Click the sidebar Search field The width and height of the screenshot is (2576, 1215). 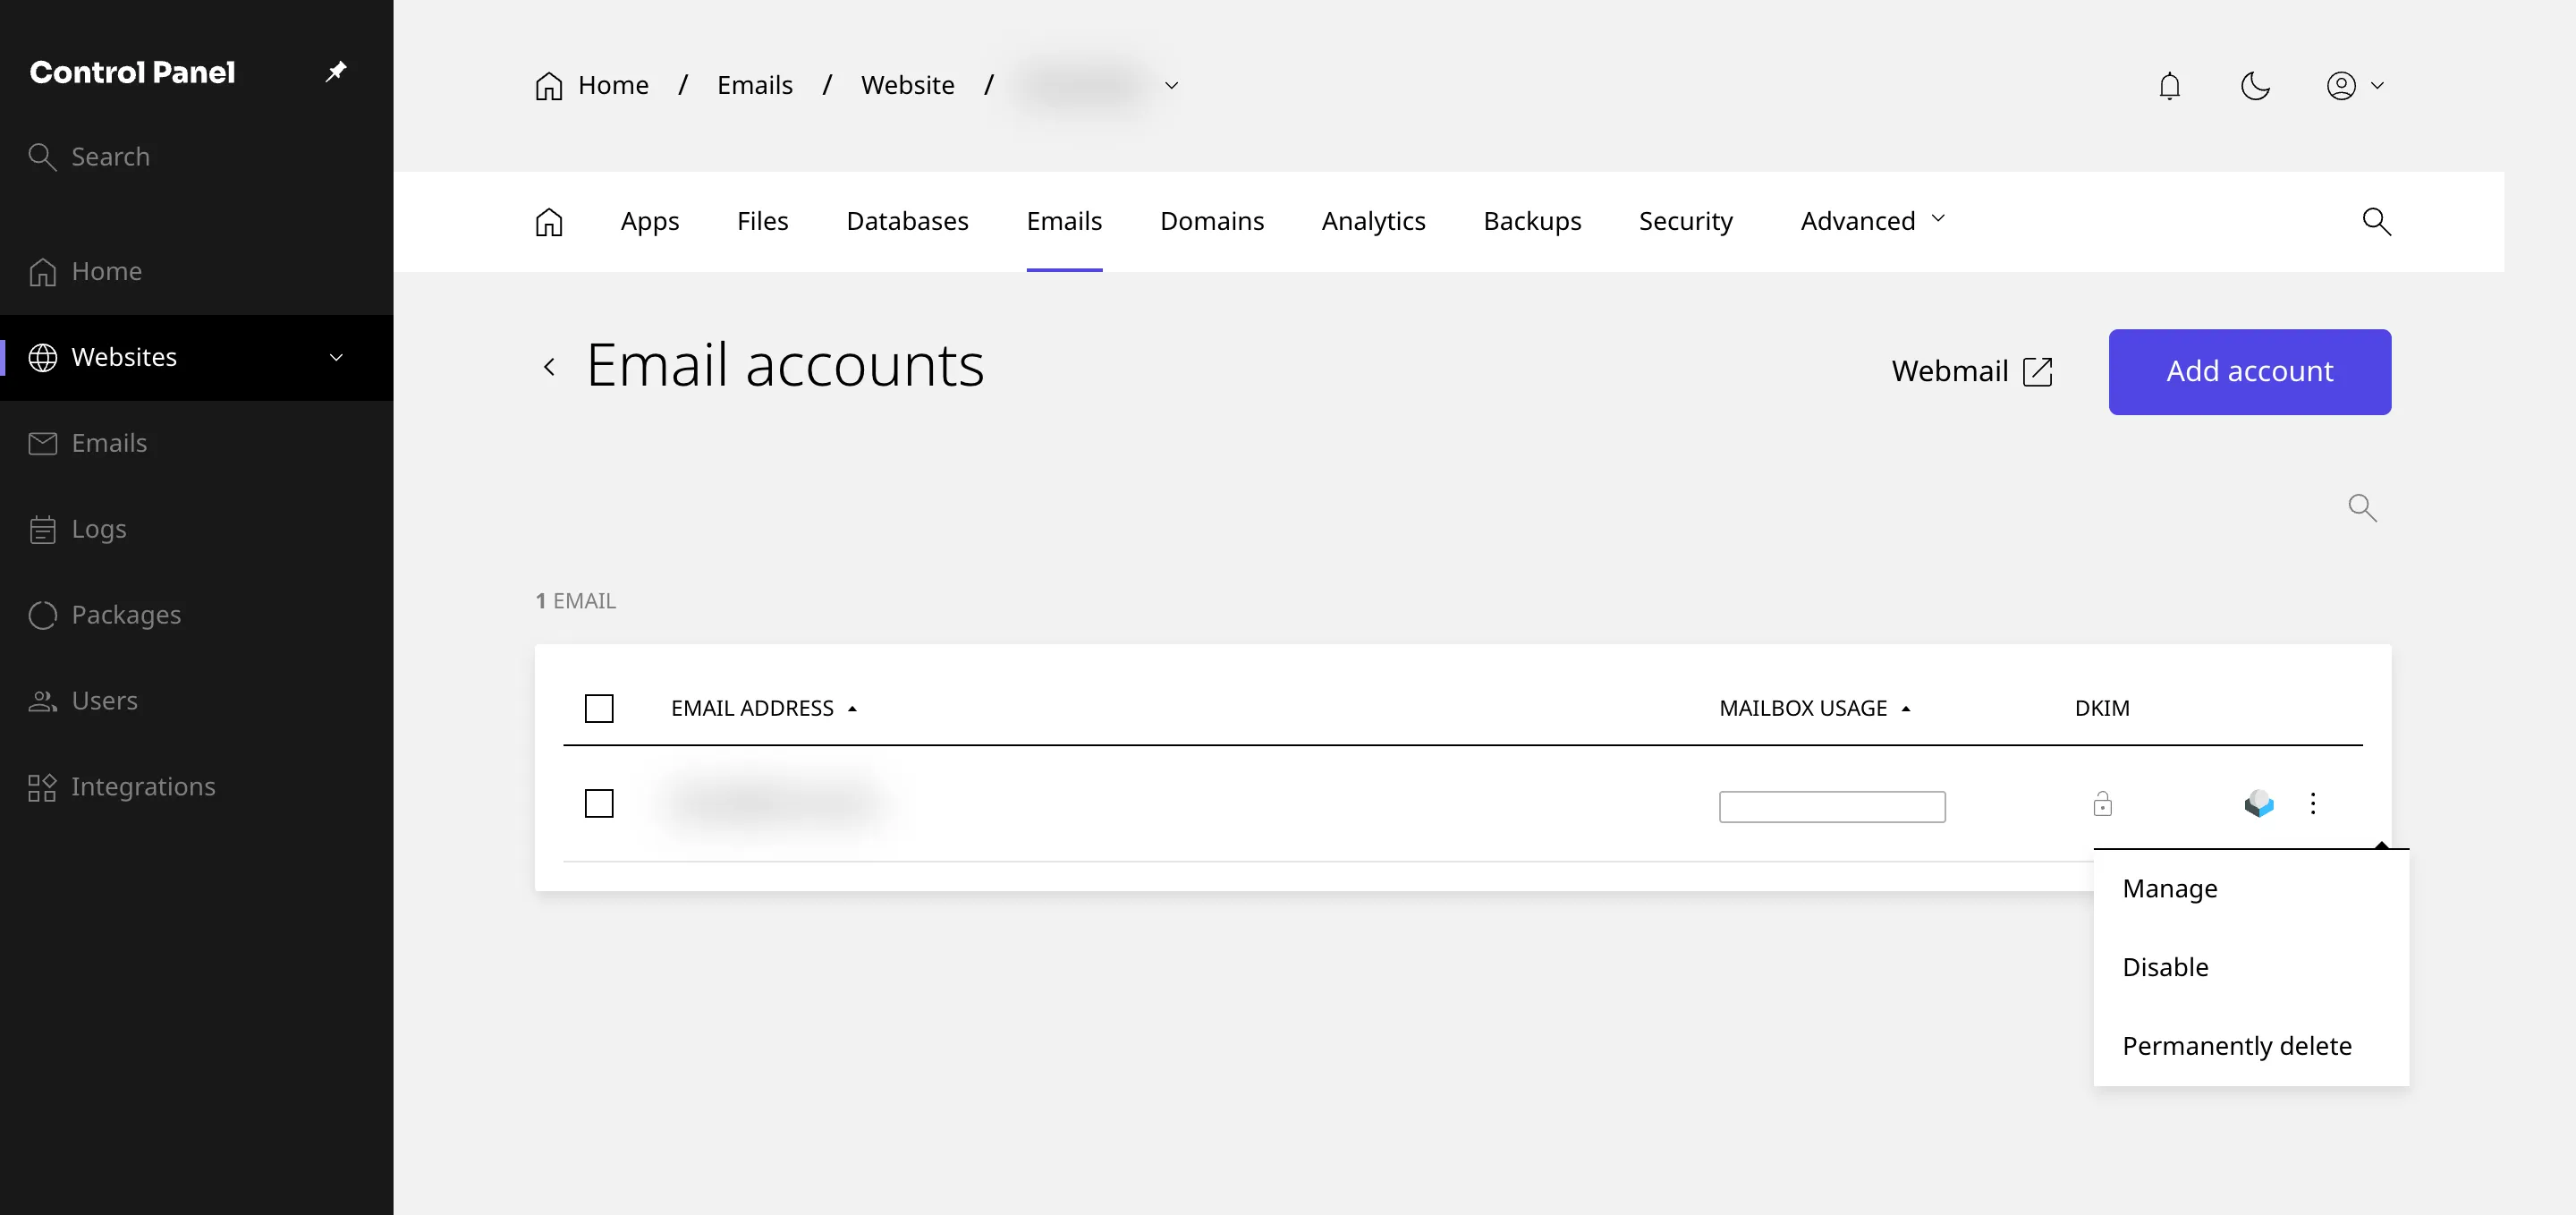point(196,157)
